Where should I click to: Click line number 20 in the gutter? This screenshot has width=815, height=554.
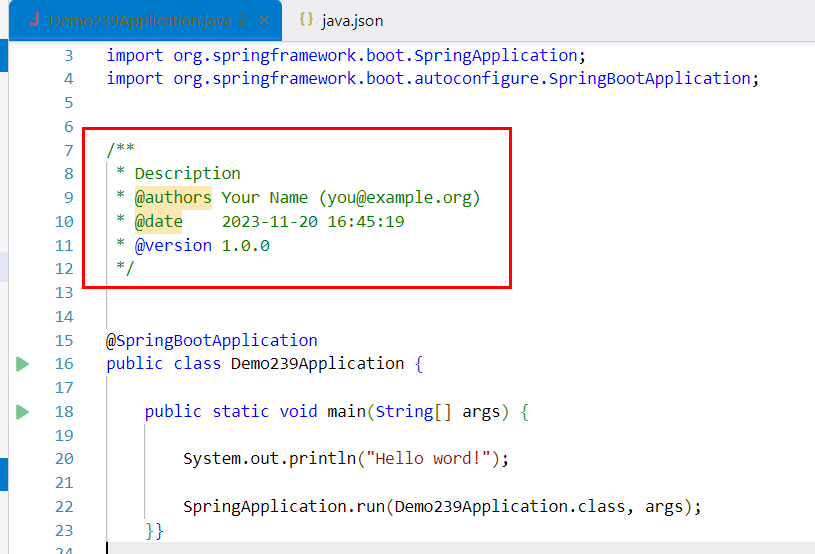(x=64, y=459)
